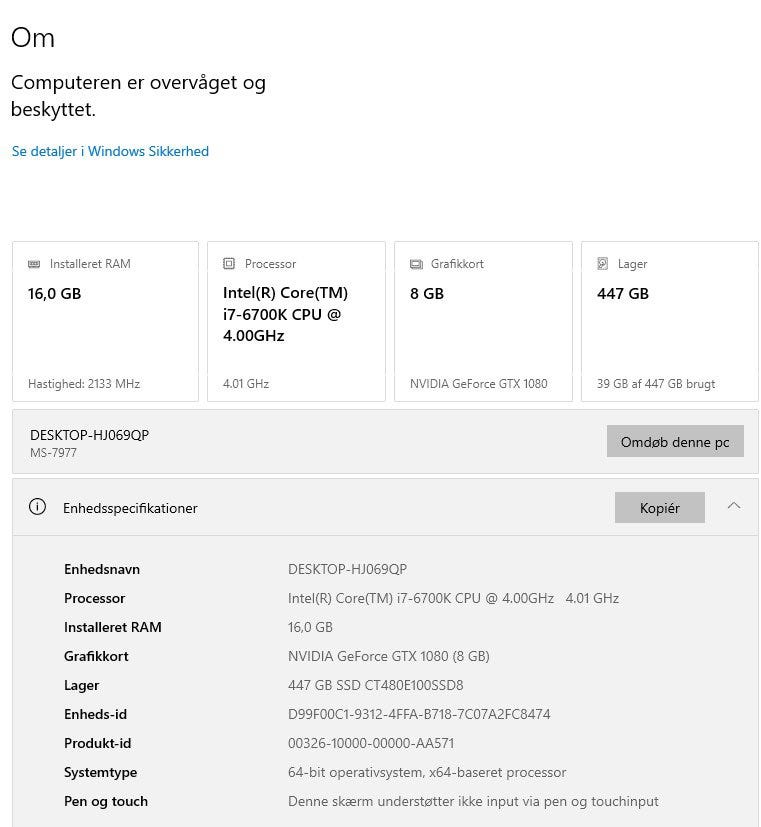Click the Produkt-id value 00326-10000-00000-AA571

pyautogui.click(x=371, y=743)
